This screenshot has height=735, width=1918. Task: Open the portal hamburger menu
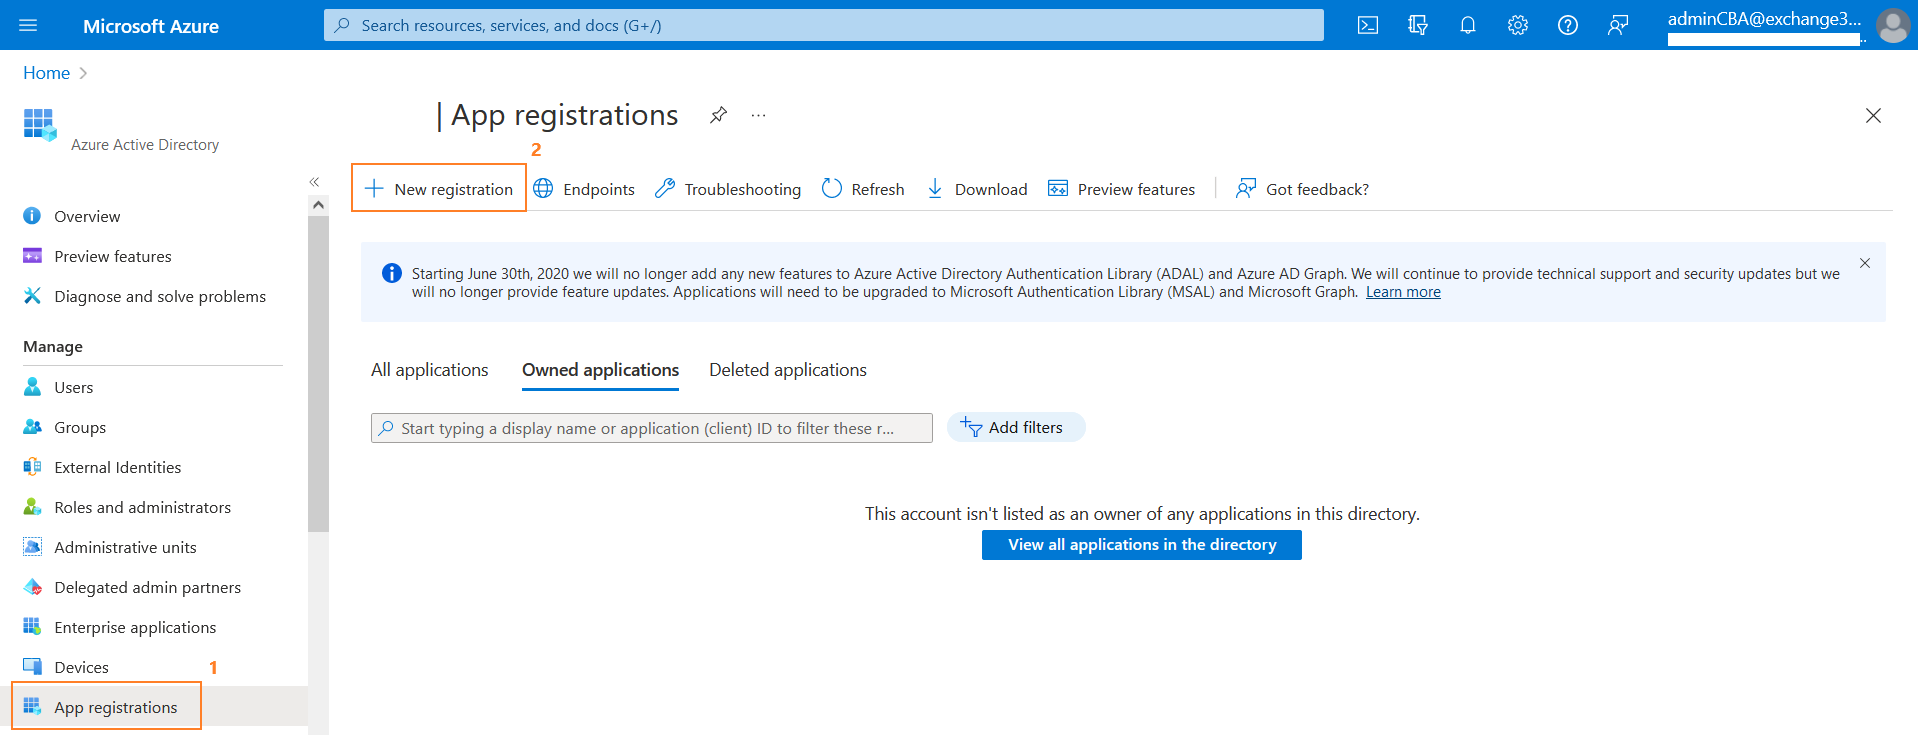click(28, 25)
